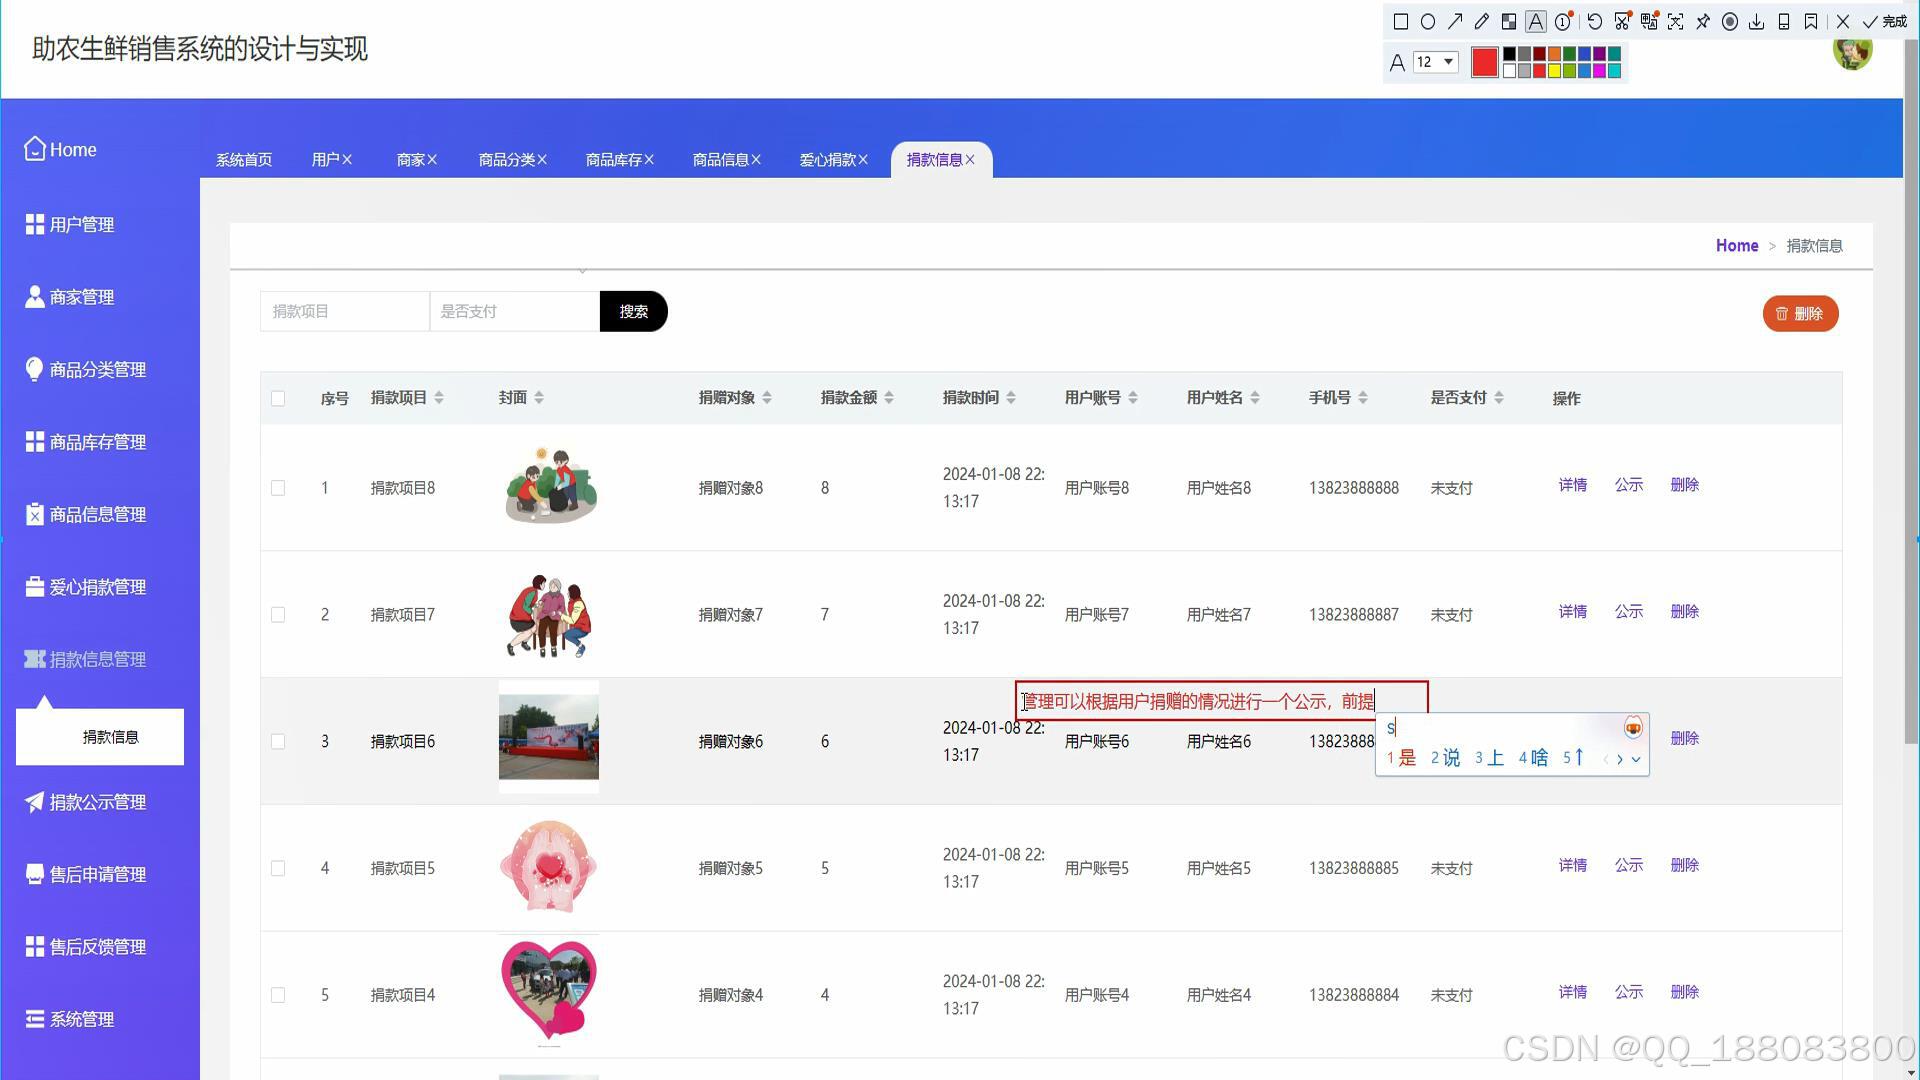The width and height of the screenshot is (1920, 1080).
Task: Check the select-all checkbox in table header
Action: pyautogui.click(x=278, y=397)
